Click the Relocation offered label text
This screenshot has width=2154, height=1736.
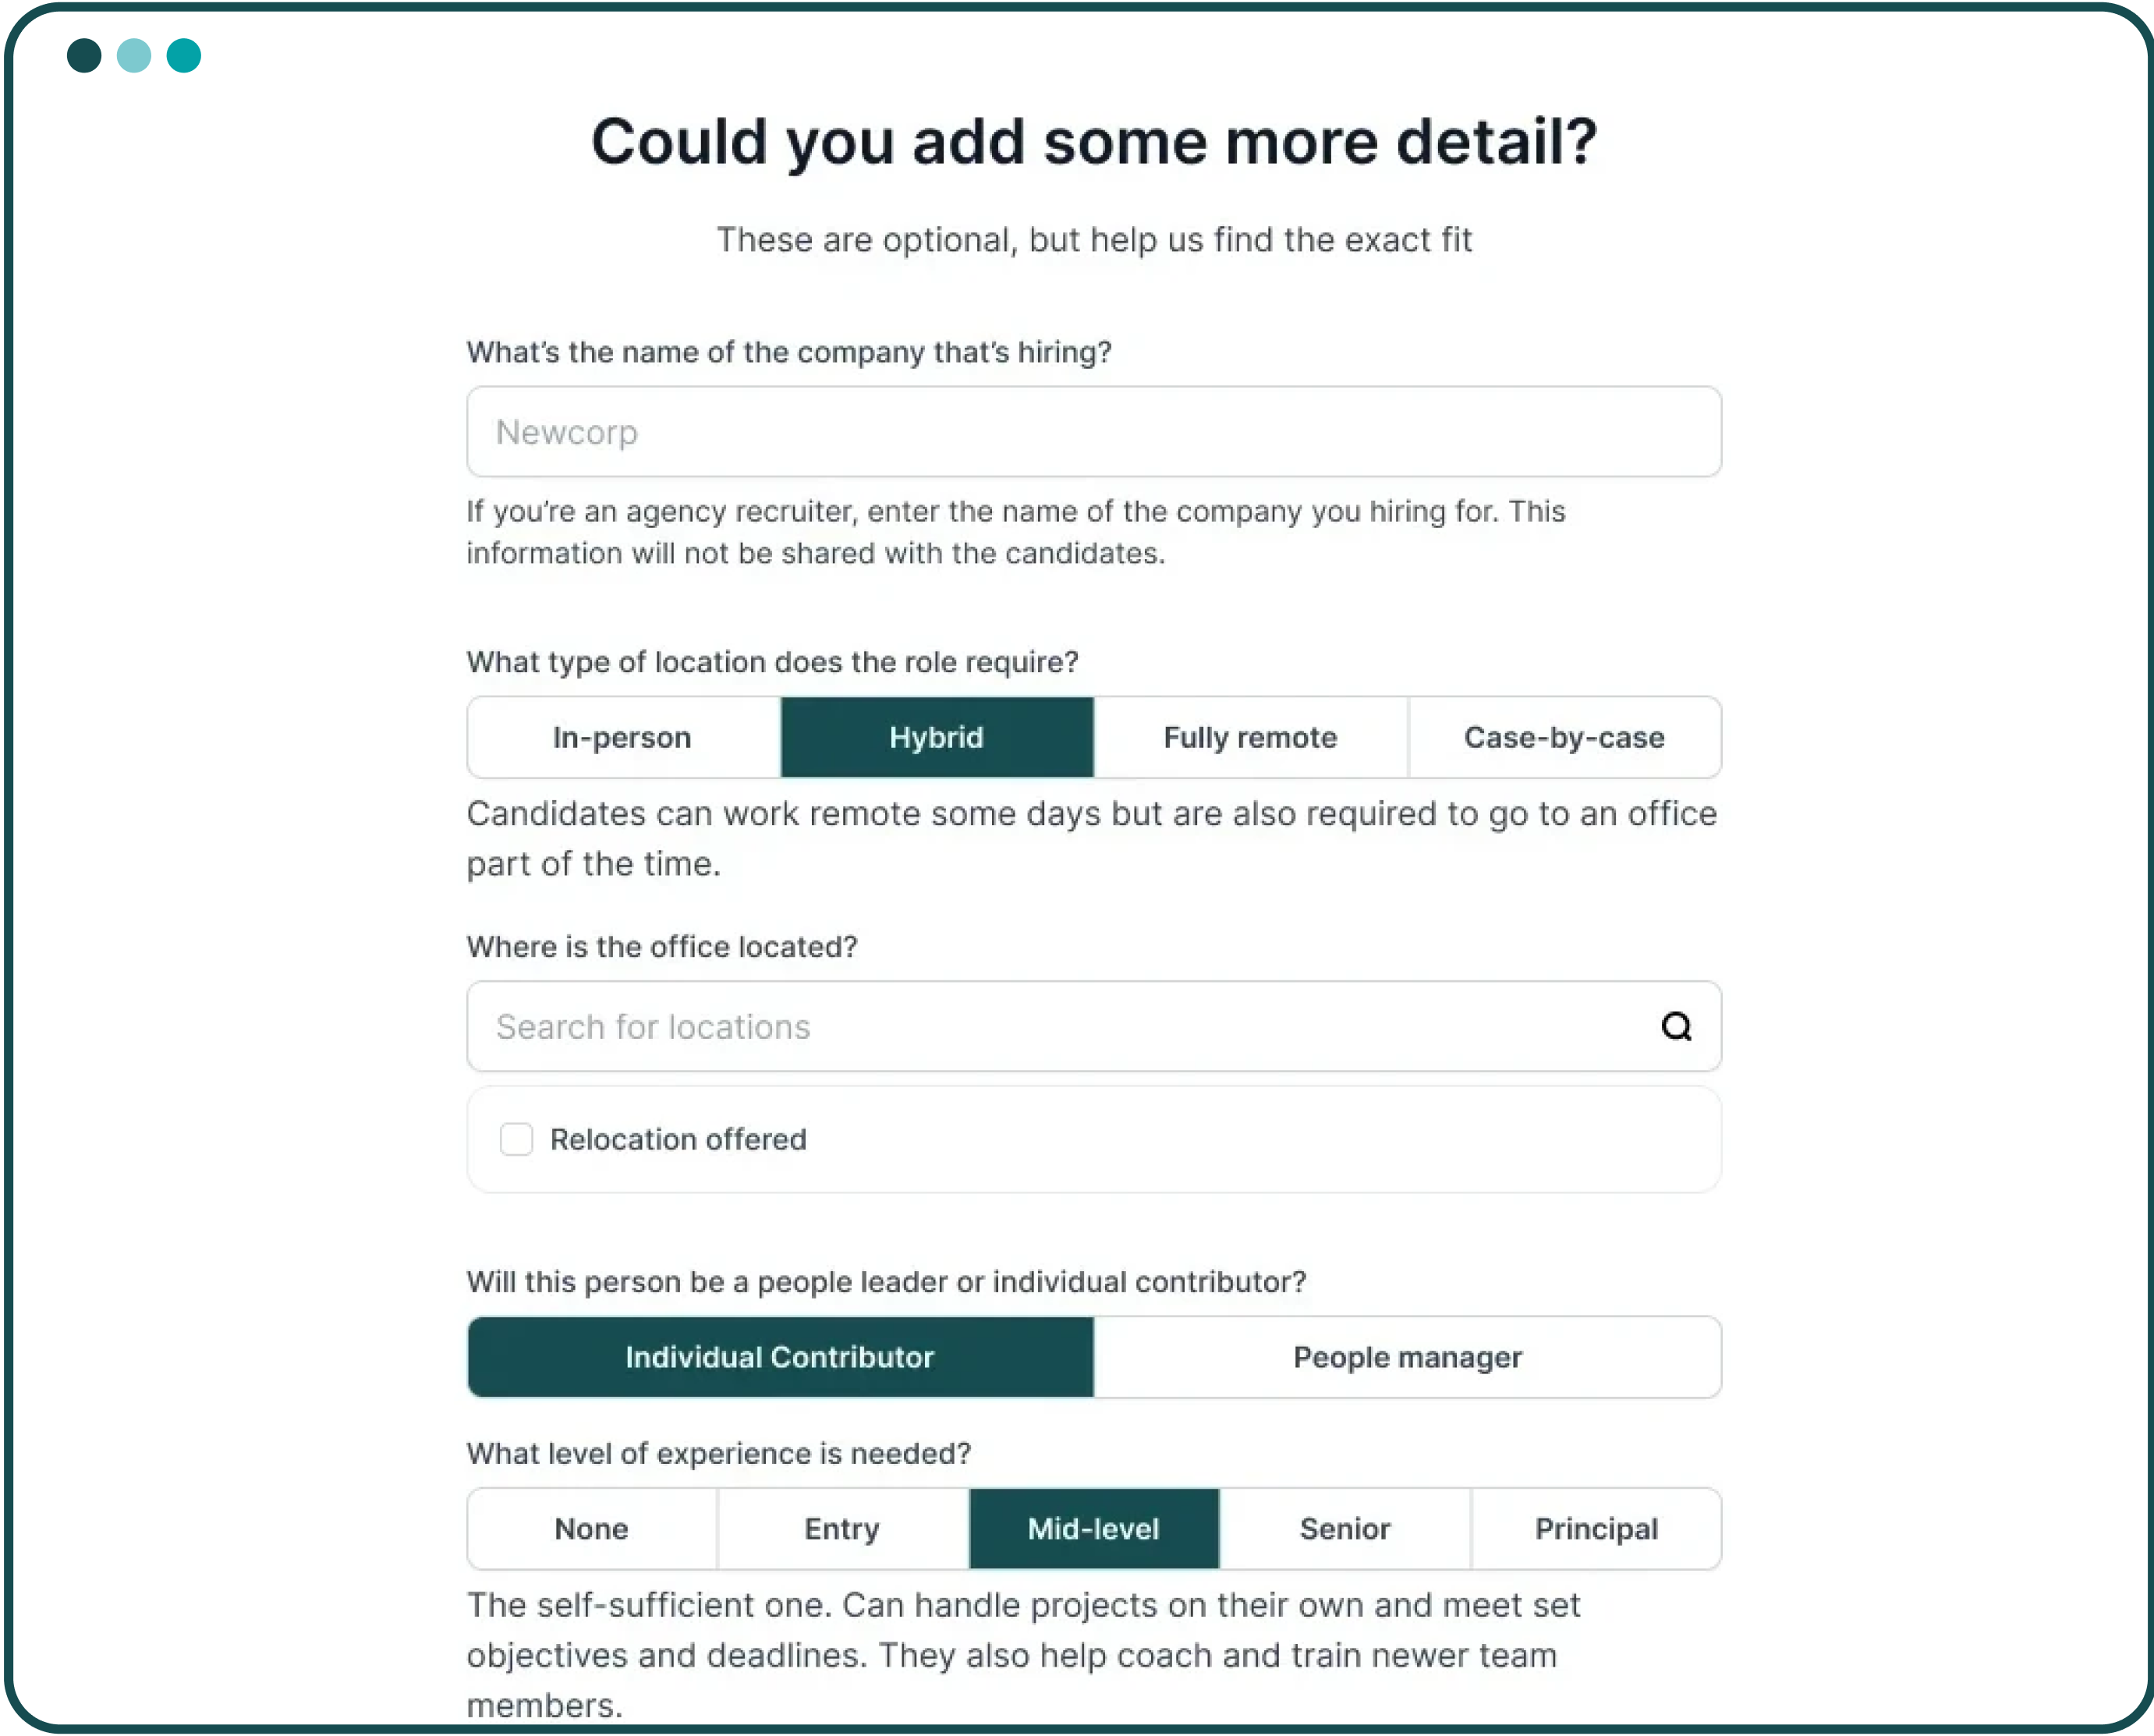click(678, 1139)
